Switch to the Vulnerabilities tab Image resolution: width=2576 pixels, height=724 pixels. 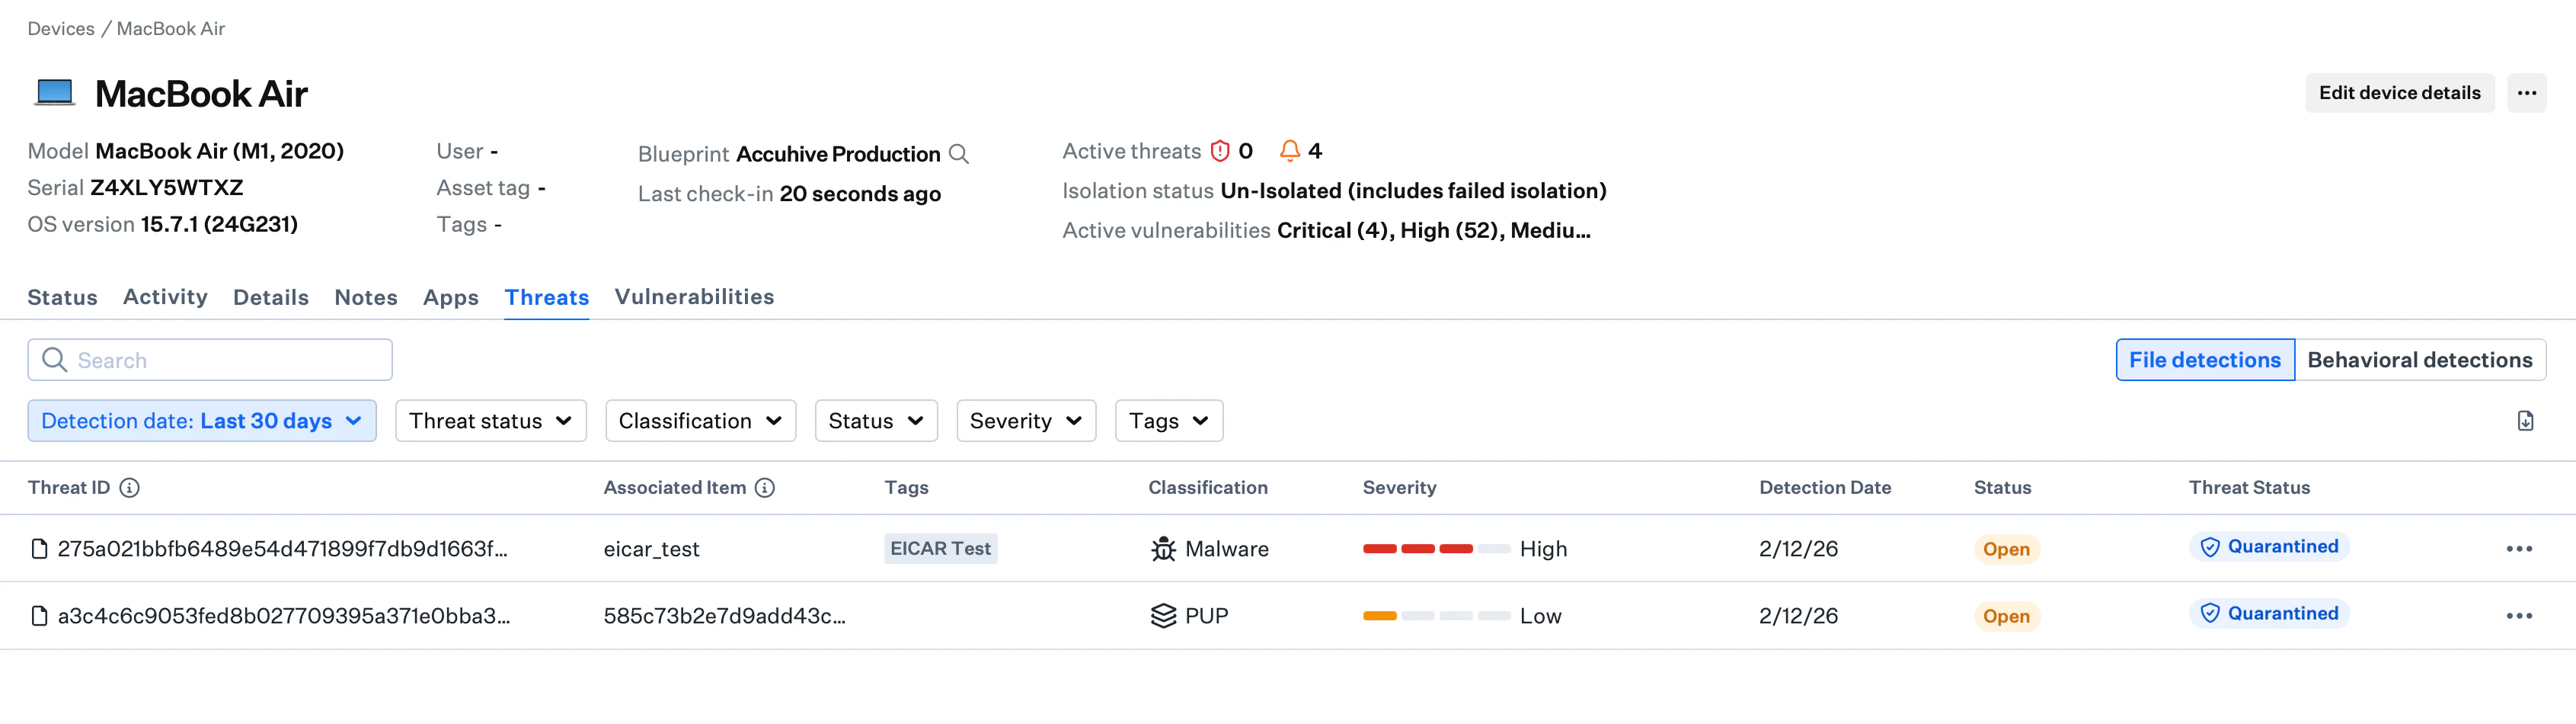pos(694,296)
